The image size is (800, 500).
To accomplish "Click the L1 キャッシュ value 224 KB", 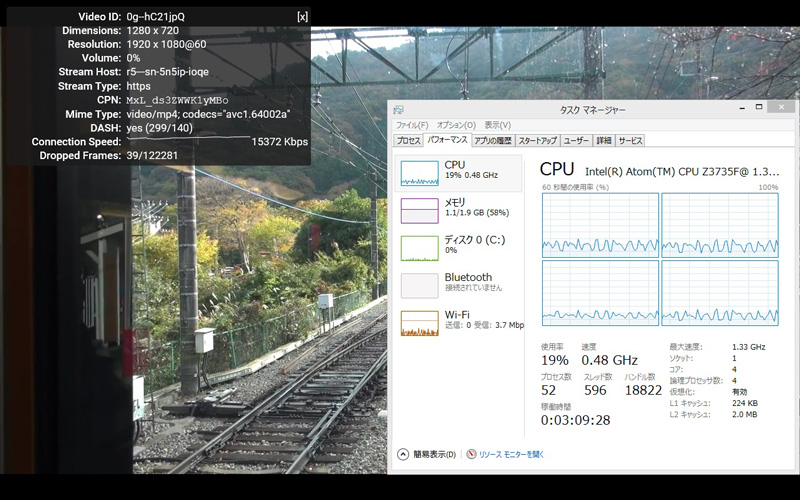I will point(744,403).
